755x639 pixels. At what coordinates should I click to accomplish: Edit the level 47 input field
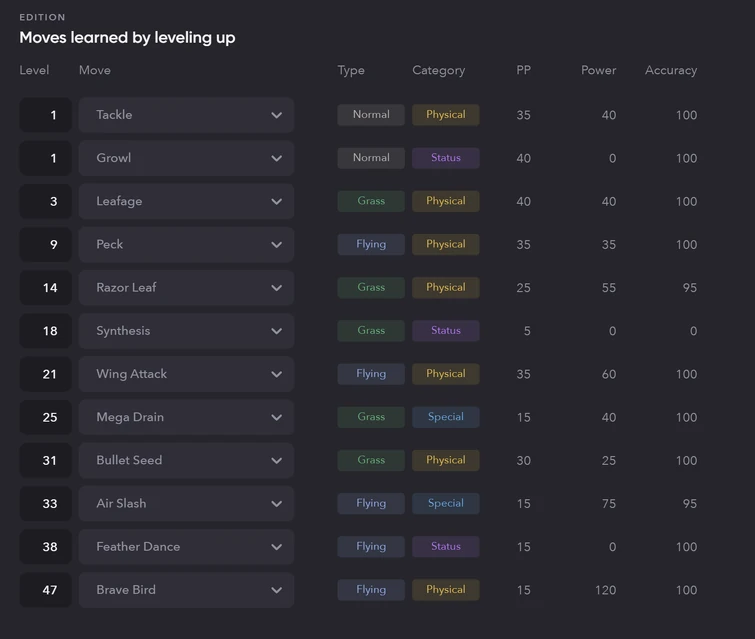(x=46, y=590)
